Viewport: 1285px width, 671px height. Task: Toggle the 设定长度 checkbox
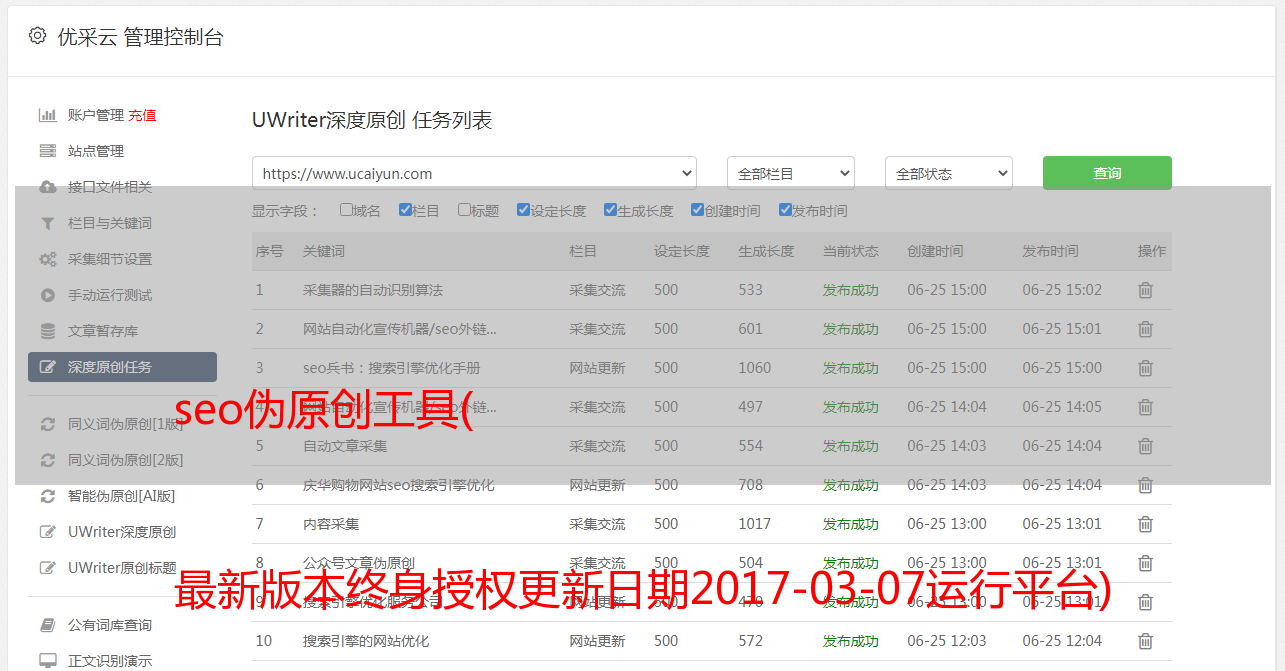[523, 210]
